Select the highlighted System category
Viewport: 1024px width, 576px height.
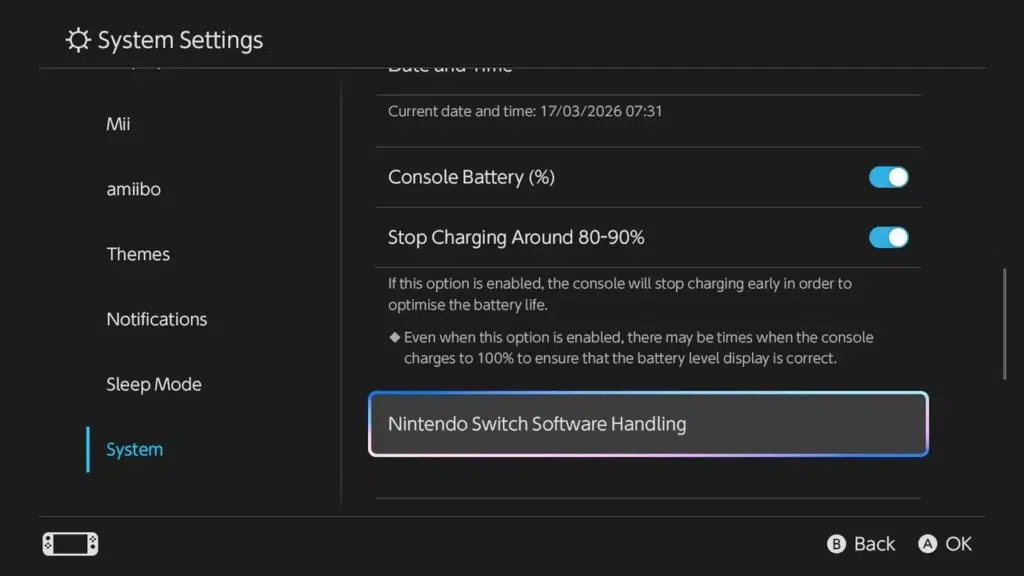134,449
